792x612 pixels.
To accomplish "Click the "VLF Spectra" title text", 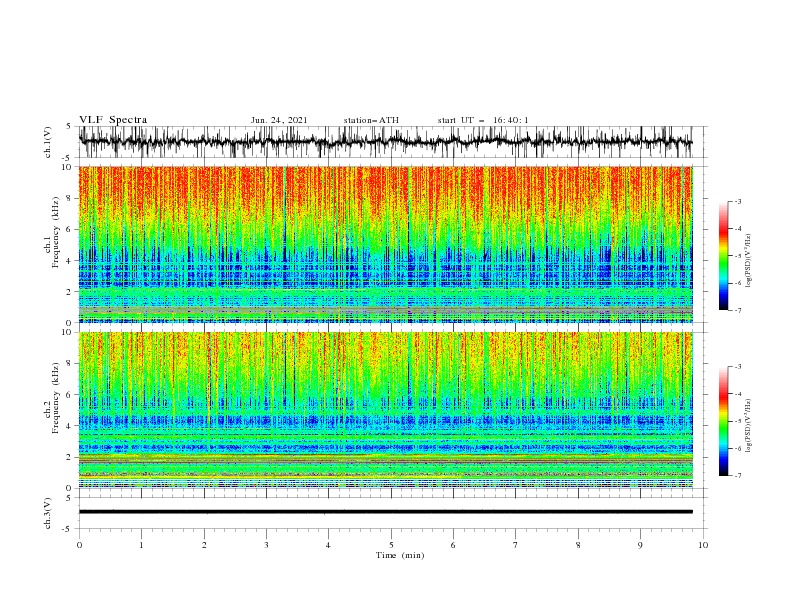I will [113, 120].
